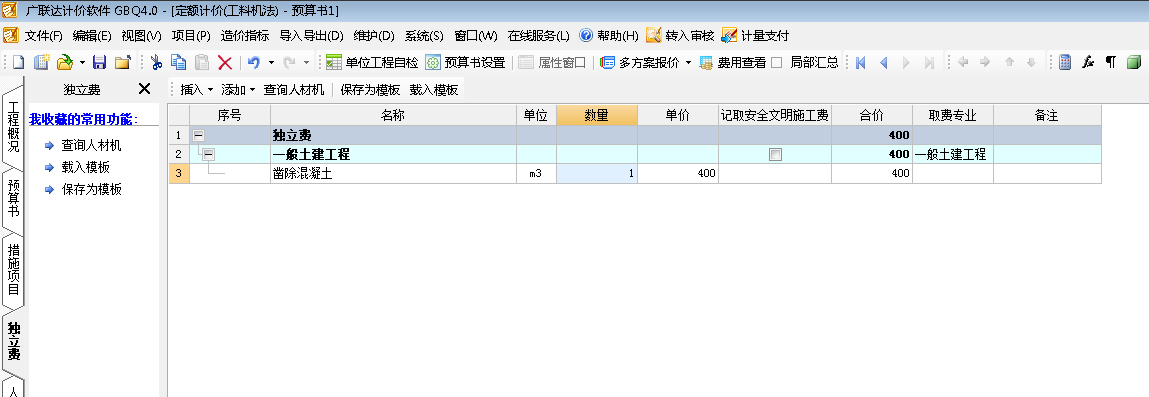Open the 编辑(E) menu
1149x397 pixels.
point(92,35)
